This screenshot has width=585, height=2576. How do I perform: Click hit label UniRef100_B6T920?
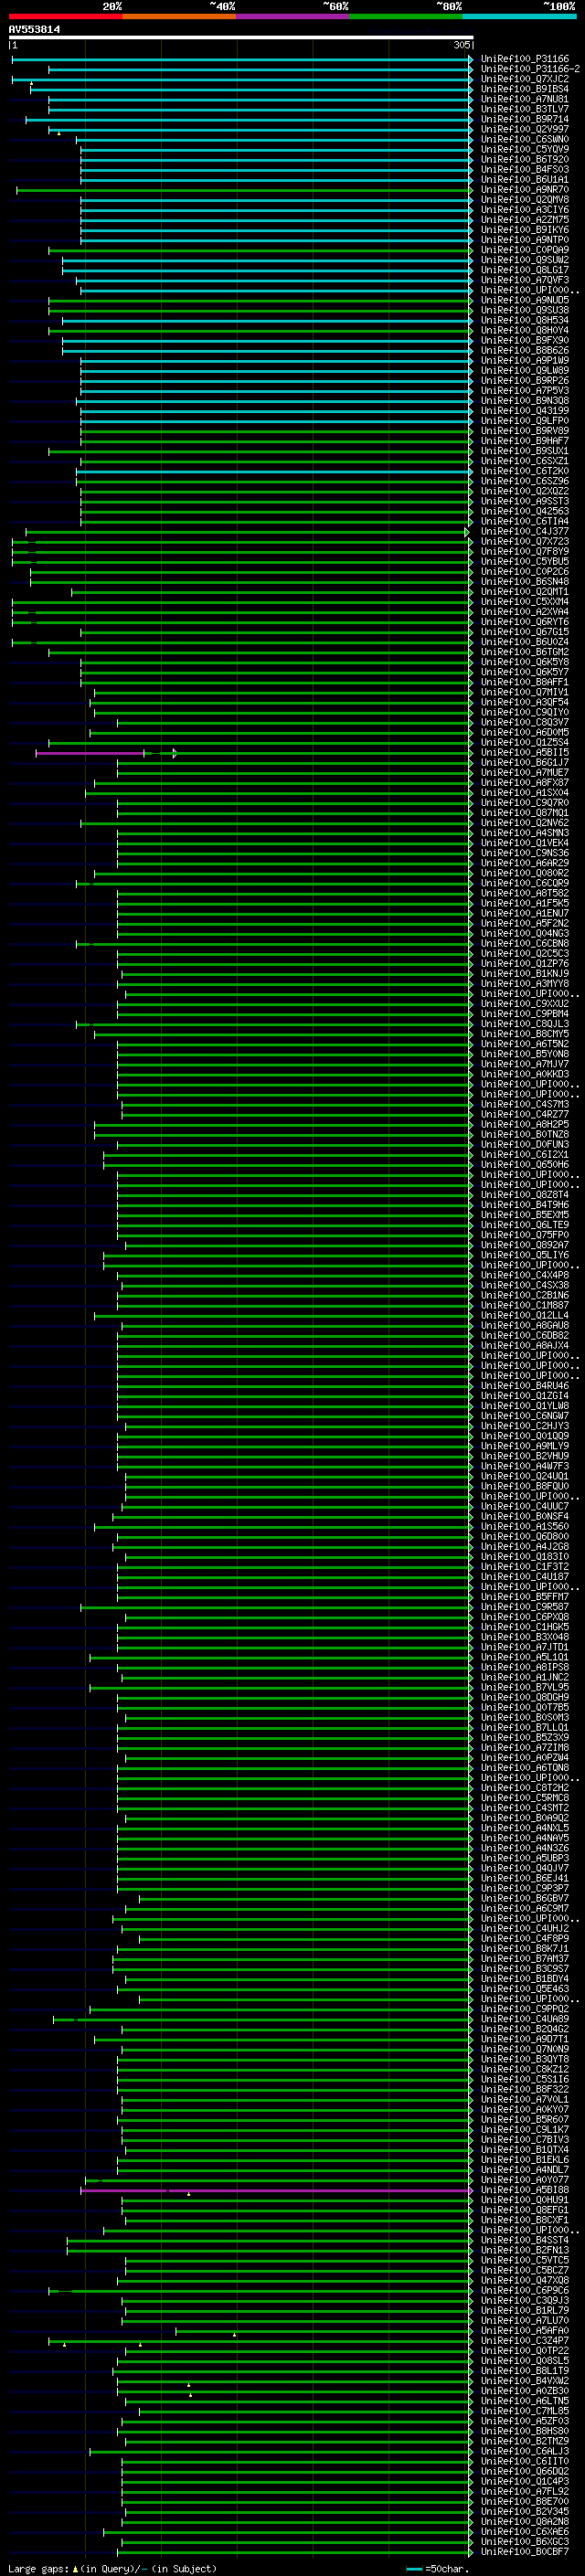(x=524, y=159)
